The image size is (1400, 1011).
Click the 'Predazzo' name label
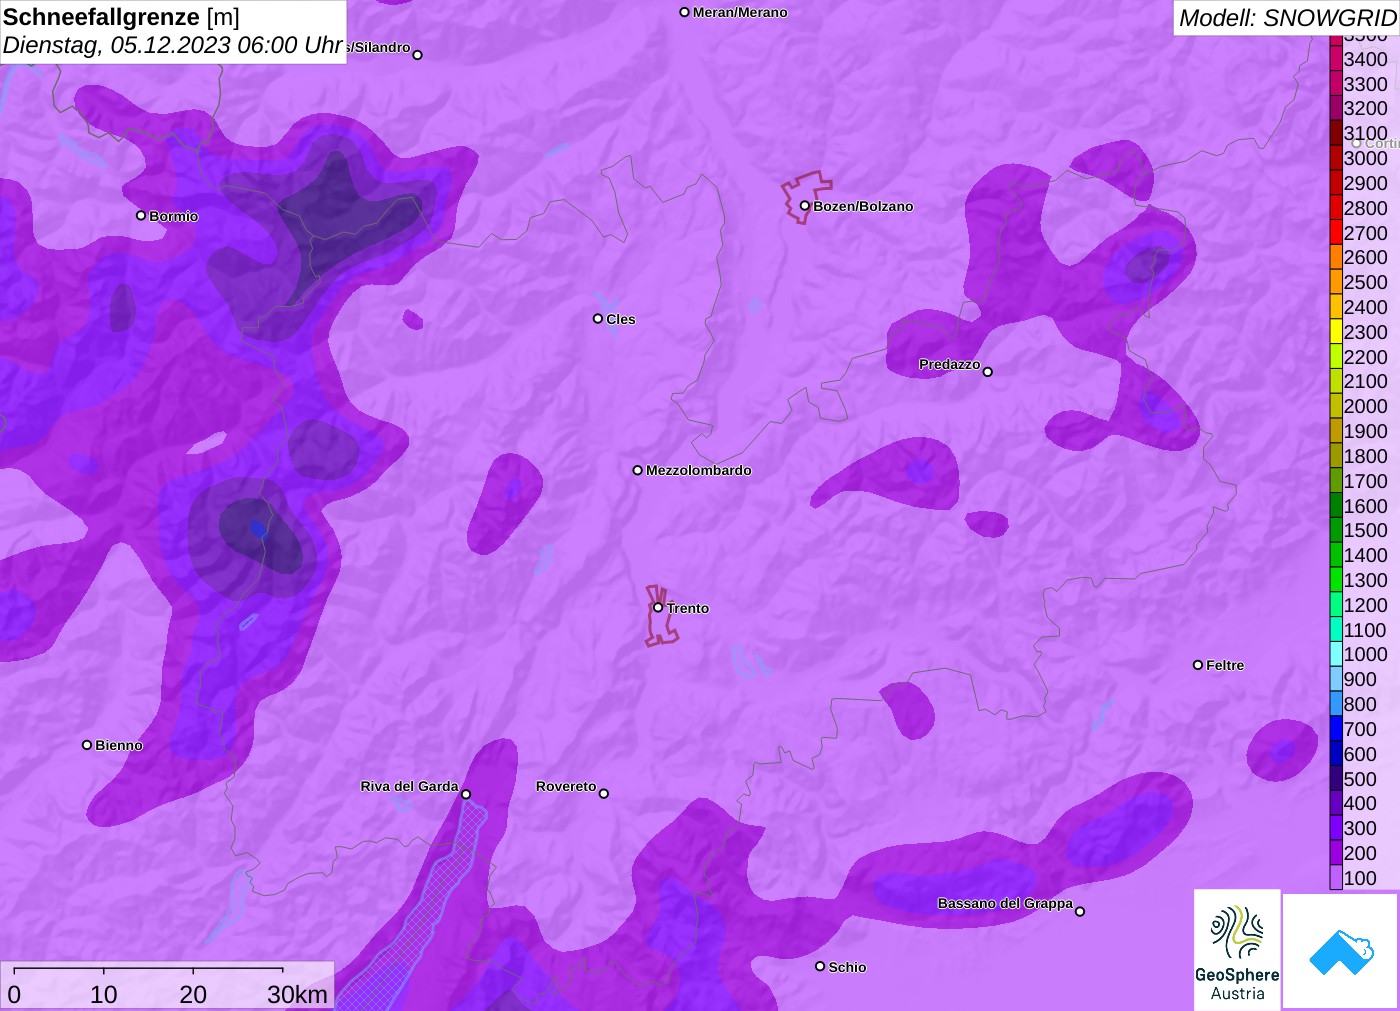(949, 364)
